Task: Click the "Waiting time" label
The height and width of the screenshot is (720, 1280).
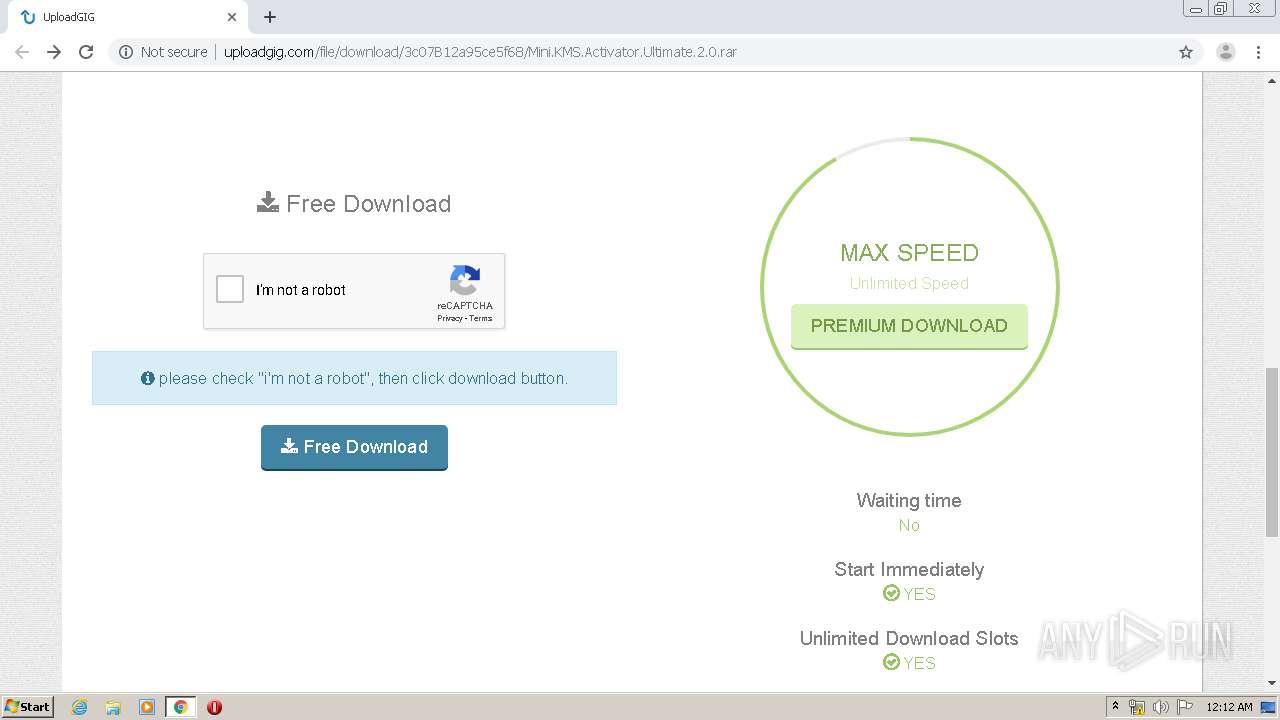Action: pyautogui.click(x=909, y=501)
